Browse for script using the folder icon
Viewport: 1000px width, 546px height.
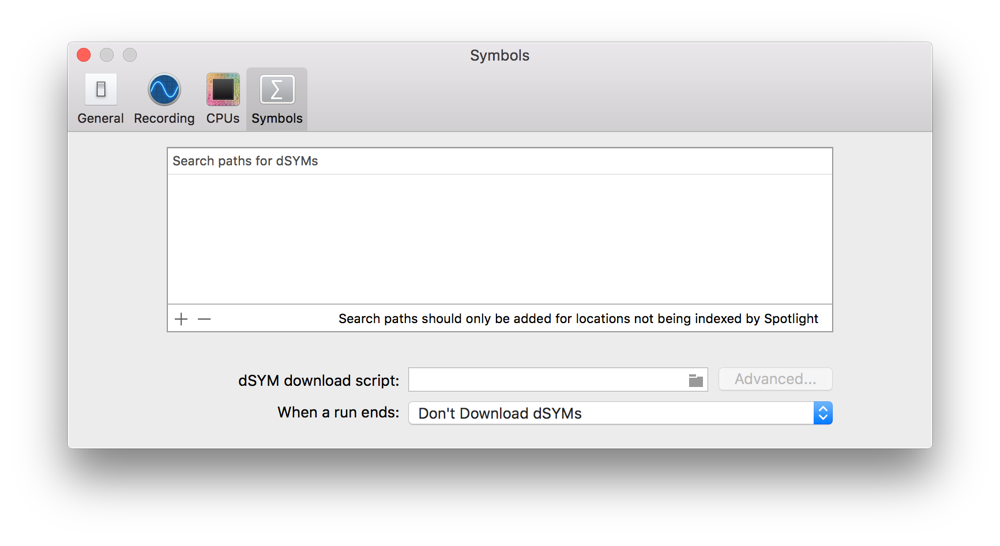click(696, 380)
